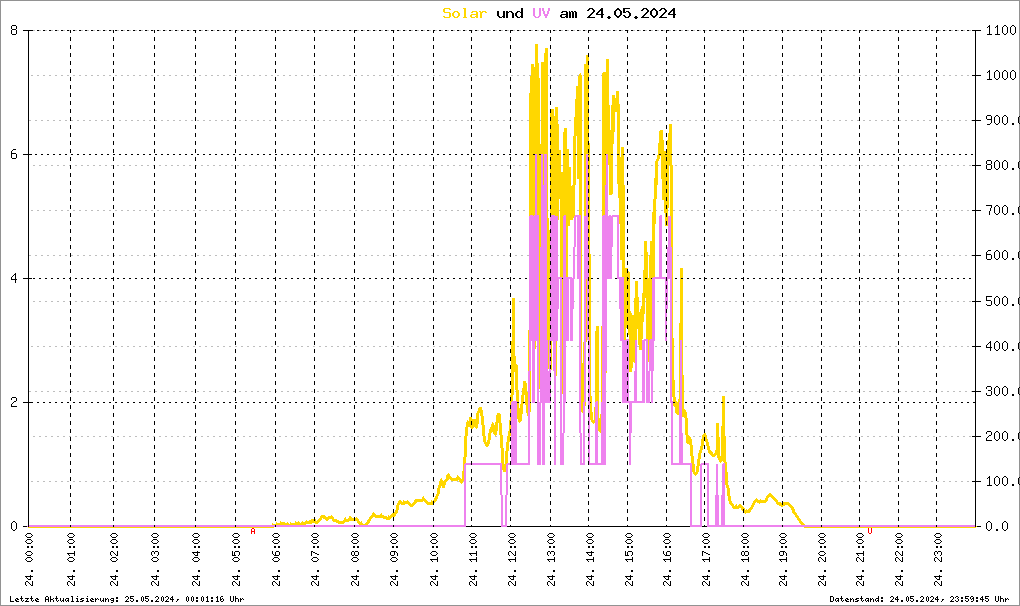
Task: Click the pink "UV" word in the chart title
Action: [541, 13]
